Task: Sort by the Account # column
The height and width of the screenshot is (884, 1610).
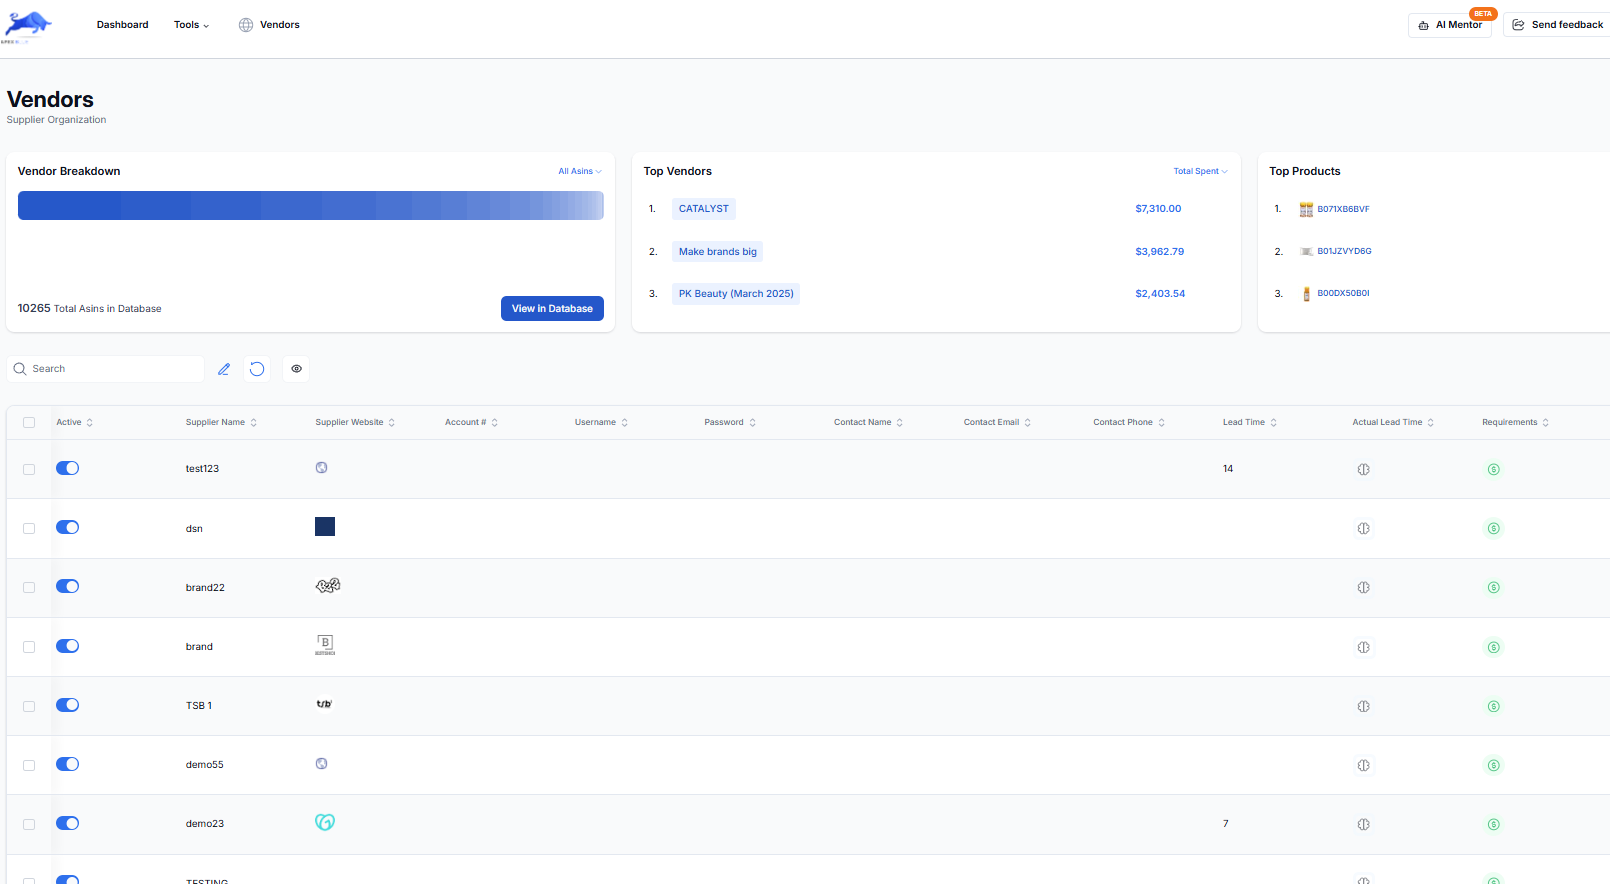Action: pyautogui.click(x=471, y=422)
